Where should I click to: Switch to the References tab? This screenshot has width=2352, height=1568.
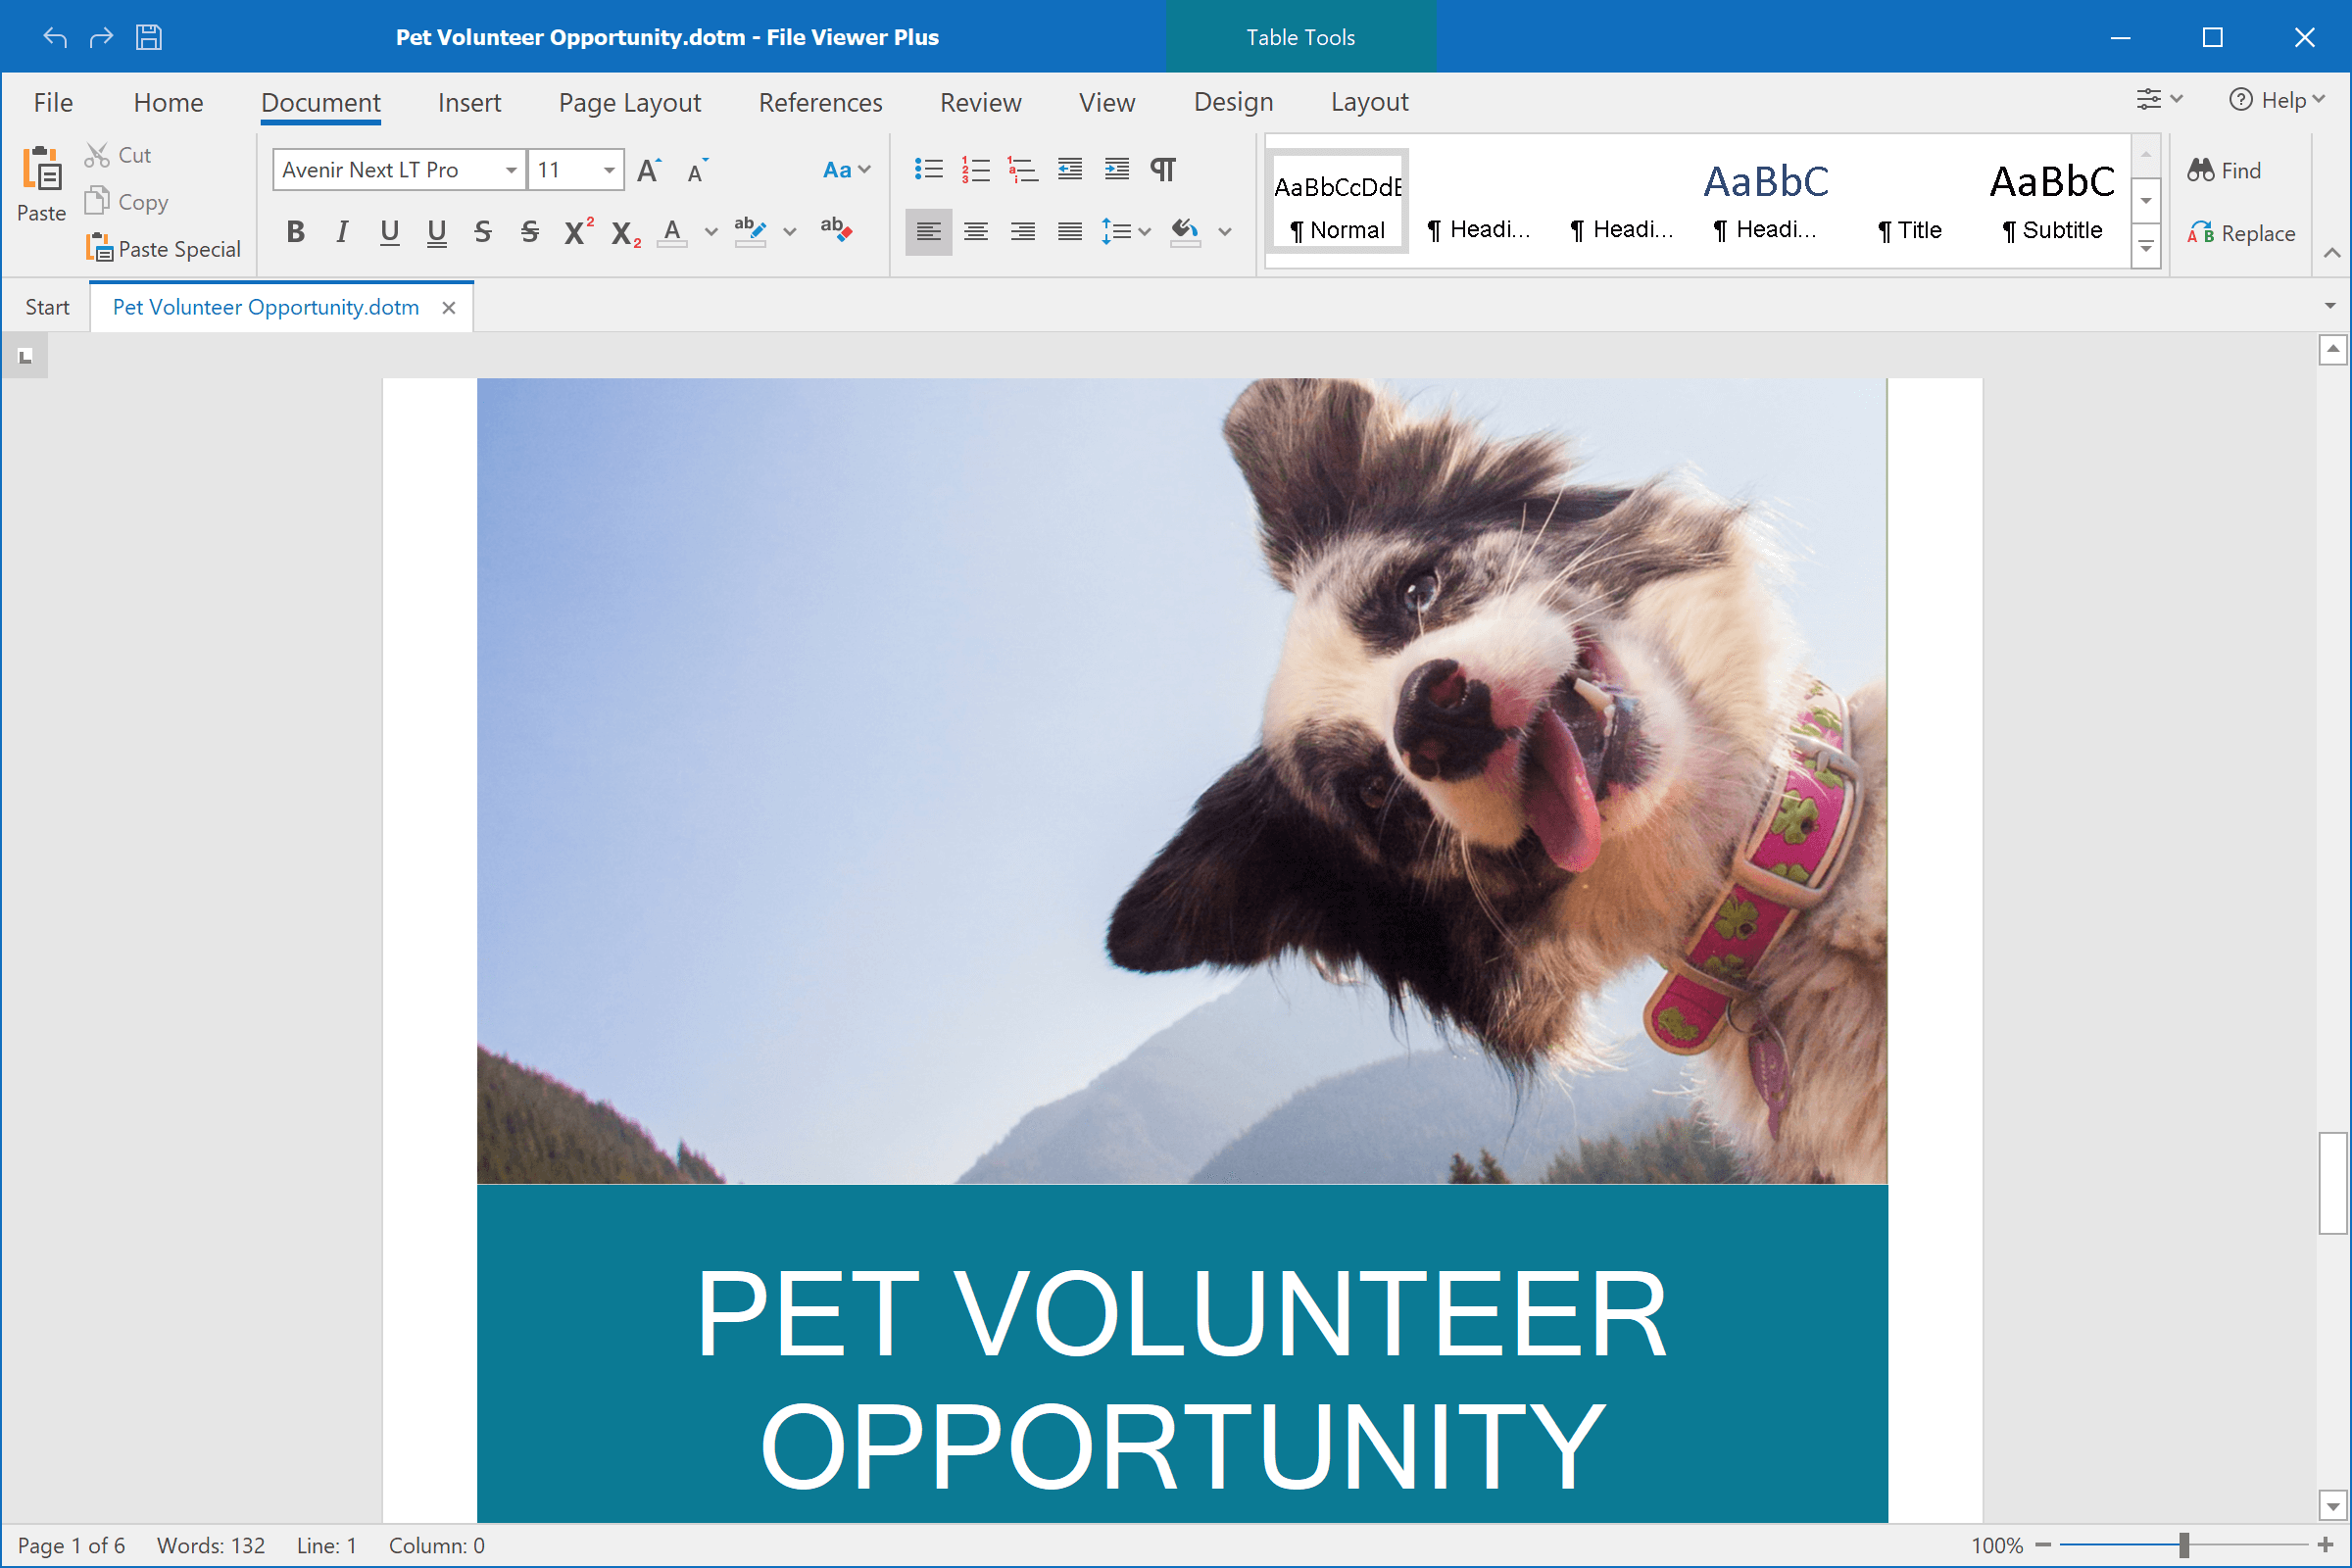click(819, 102)
